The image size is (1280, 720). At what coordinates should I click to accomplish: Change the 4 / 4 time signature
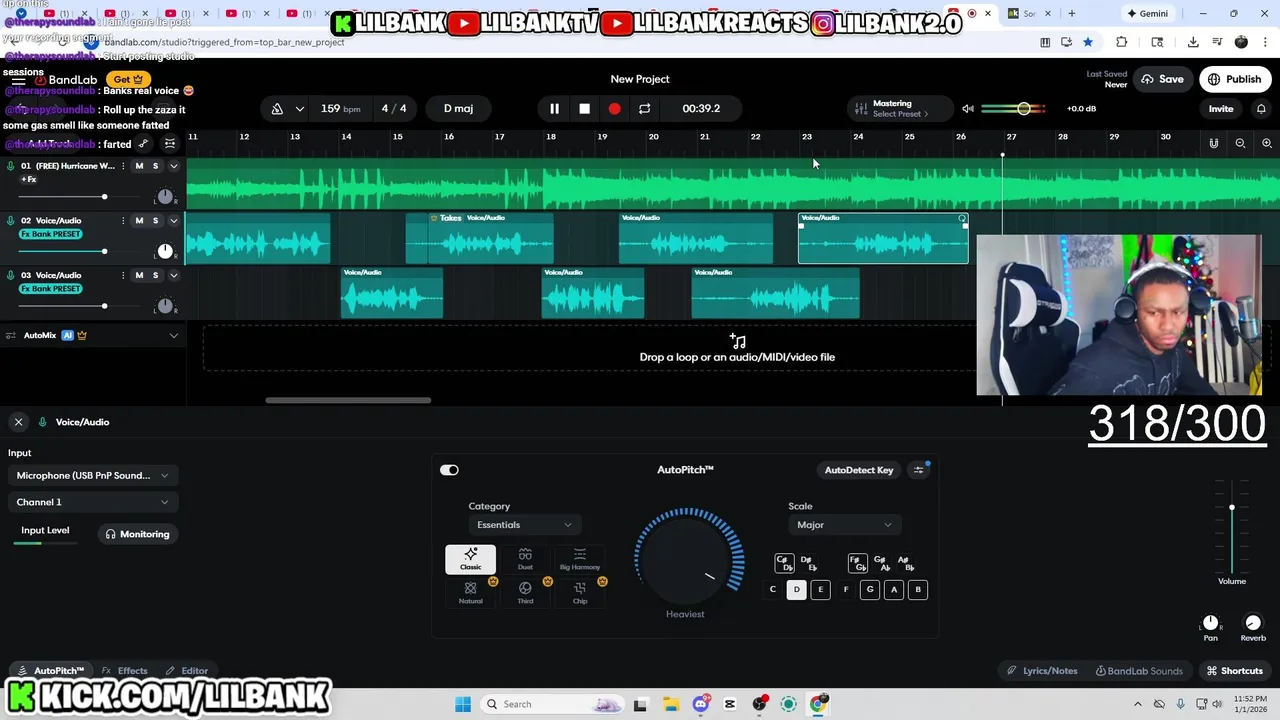tap(394, 108)
